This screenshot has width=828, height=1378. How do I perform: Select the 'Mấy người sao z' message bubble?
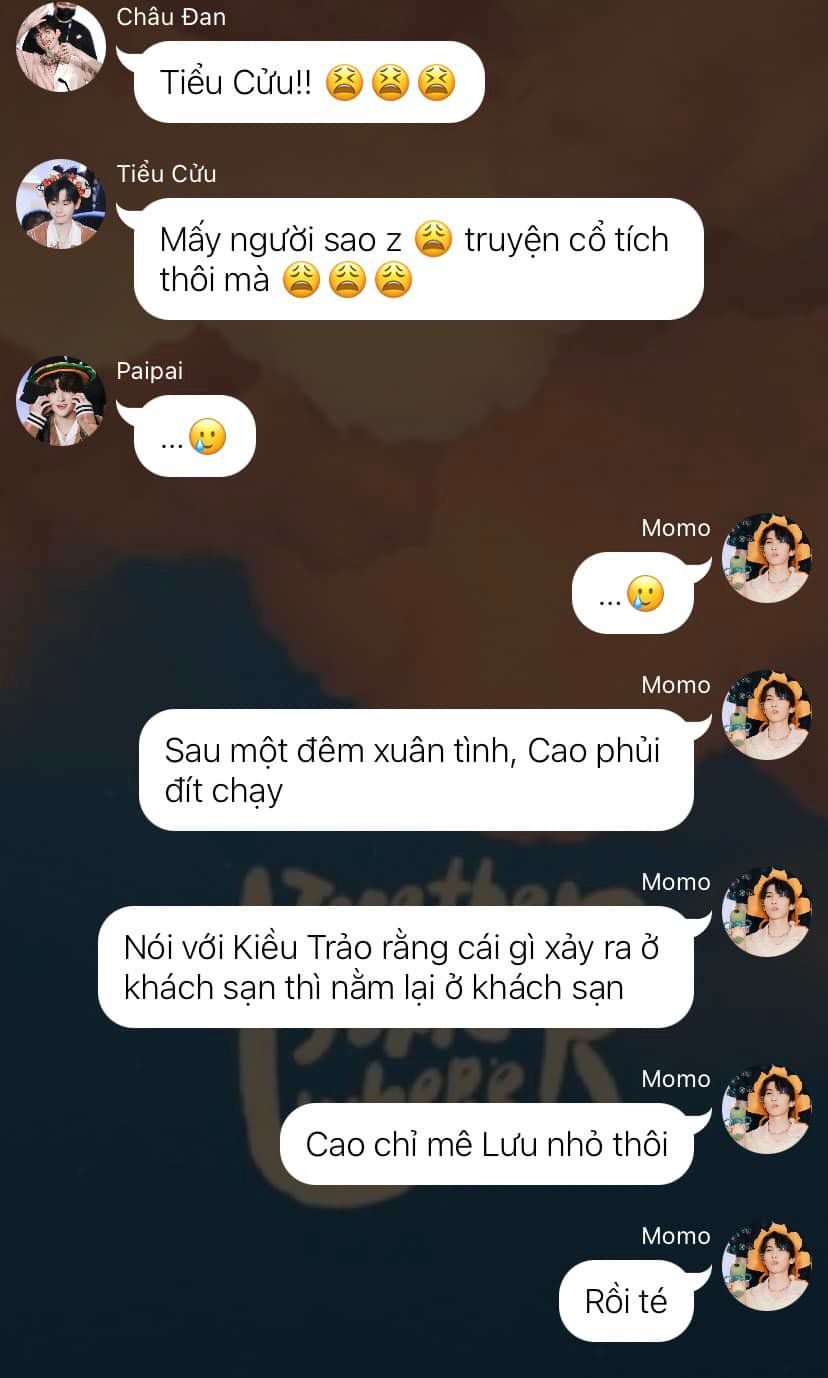tap(419, 259)
